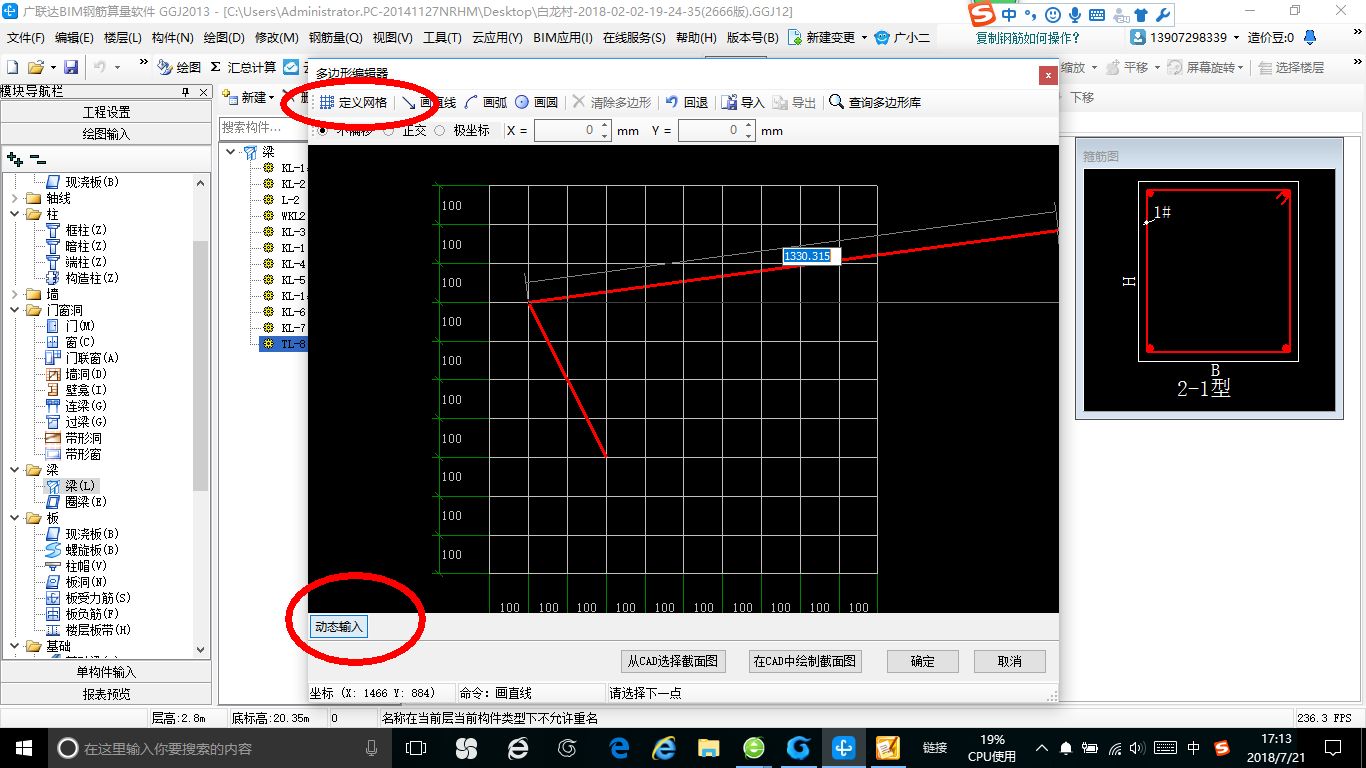The height and width of the screenshot is (768, 1366).
Task: Select 墙洞(D) in the navigation tree
Action: 77,374
